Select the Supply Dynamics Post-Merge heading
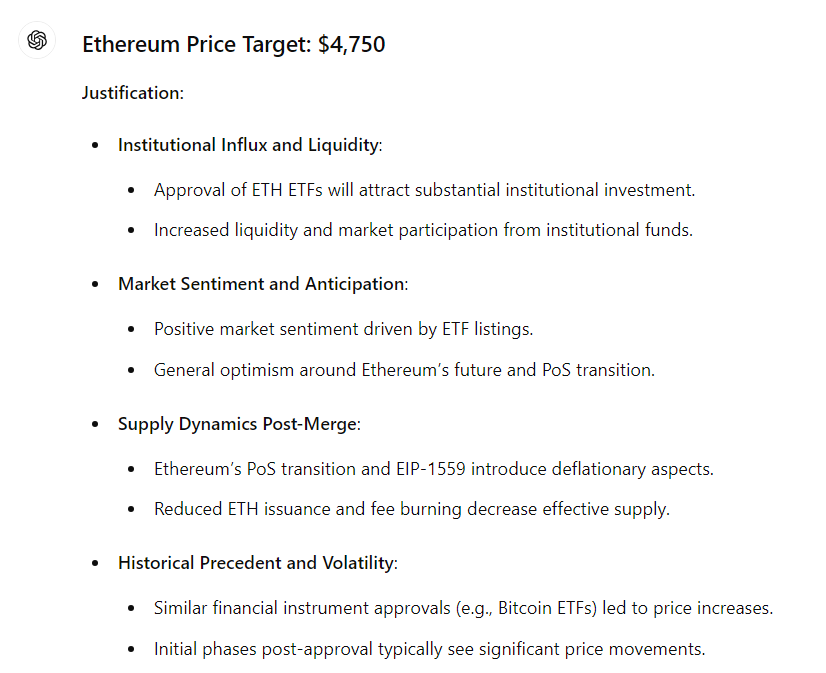 coord(237,424)
